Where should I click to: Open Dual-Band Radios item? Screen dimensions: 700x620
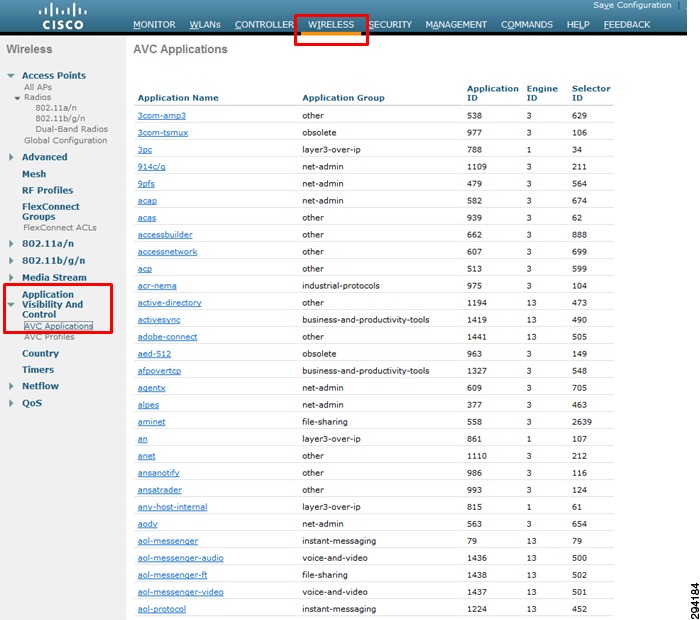(x=71, y=129)
